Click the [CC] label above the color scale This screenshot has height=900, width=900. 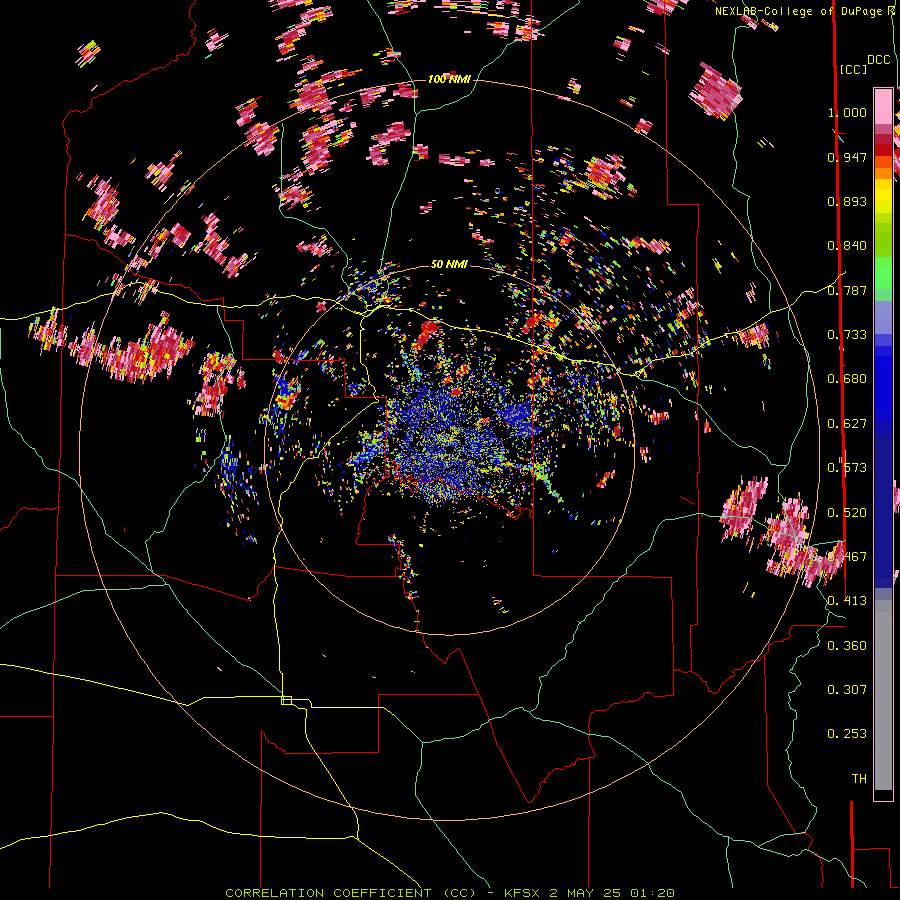click(x=853, y=69)
